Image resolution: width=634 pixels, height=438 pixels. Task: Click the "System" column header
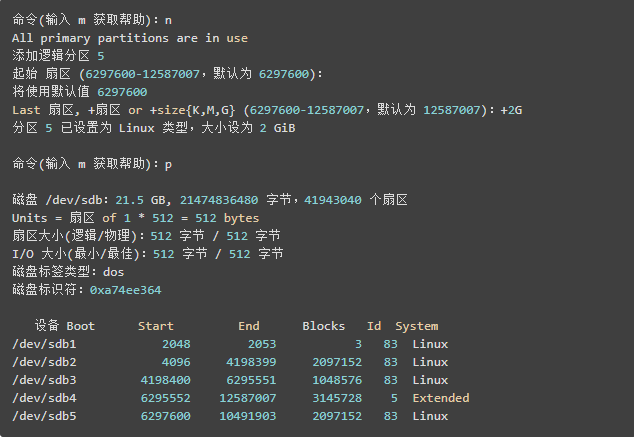(417, 326)
